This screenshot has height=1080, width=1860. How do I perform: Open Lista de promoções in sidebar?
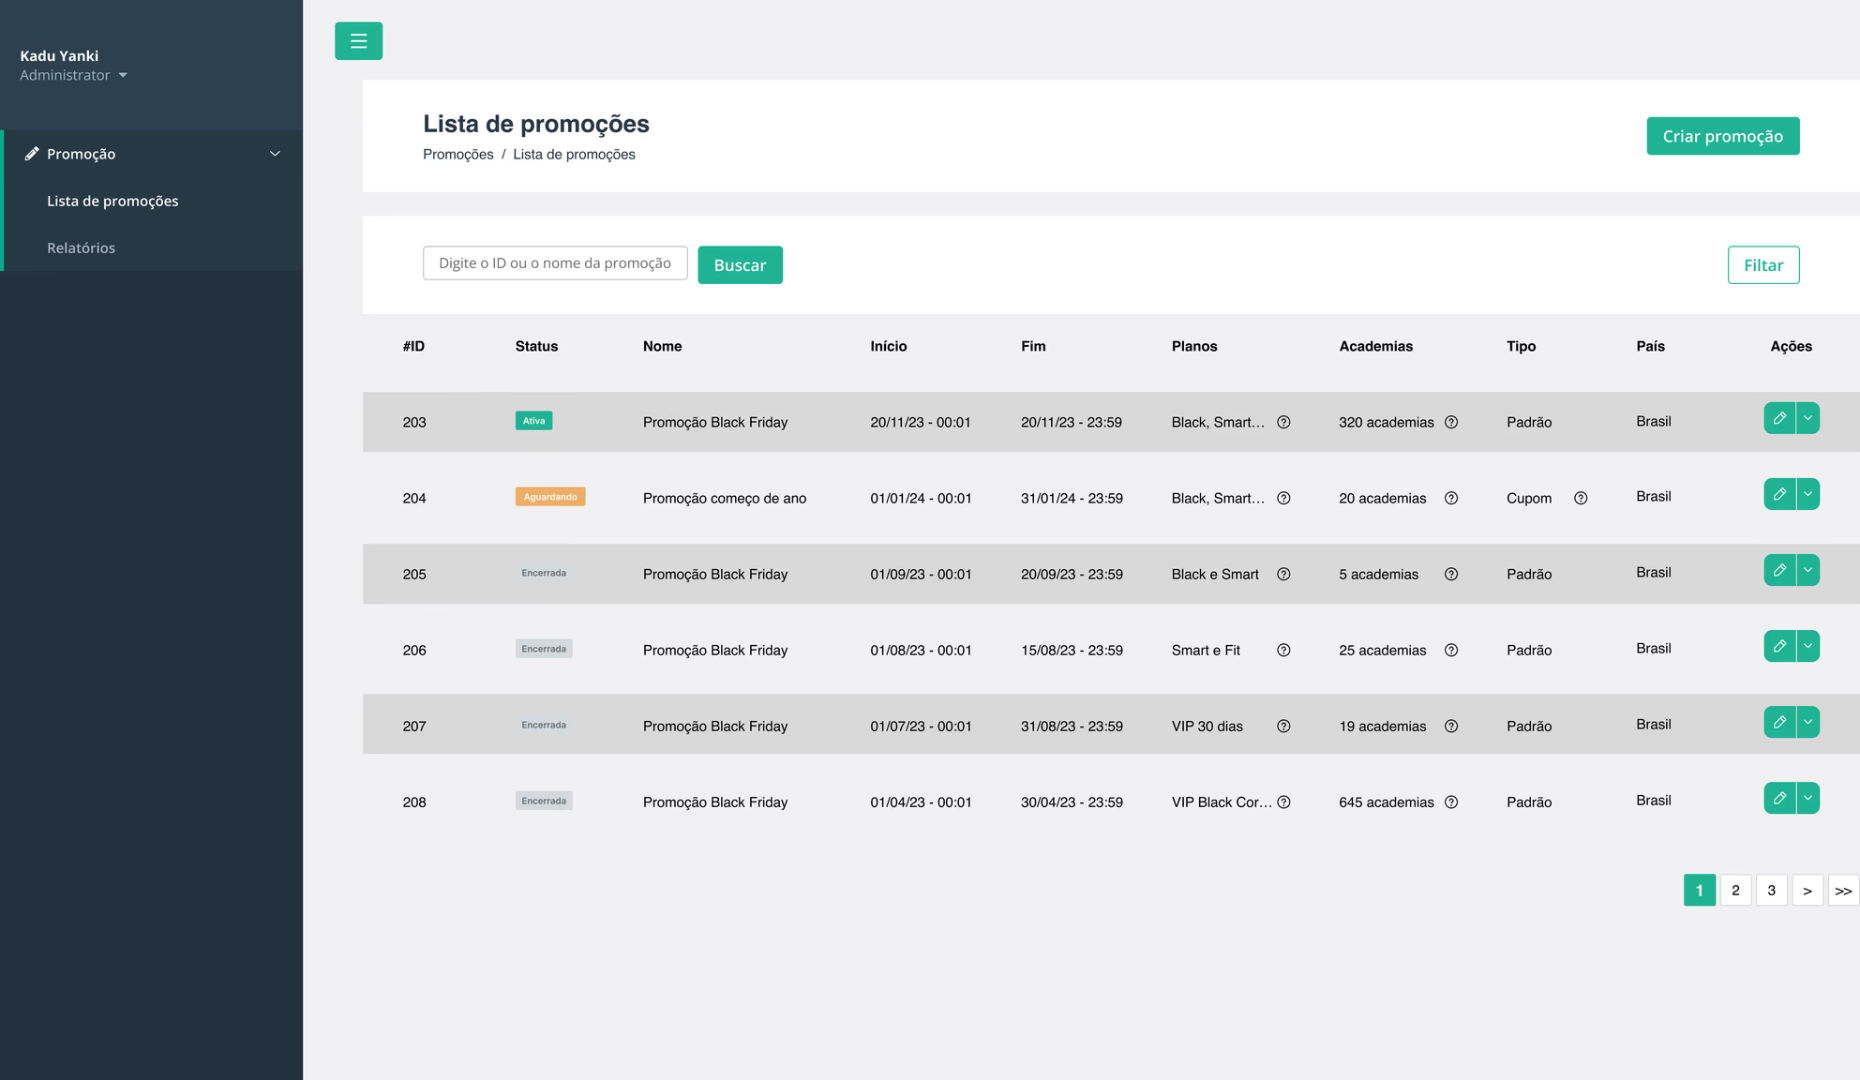[x=113, y=201]
